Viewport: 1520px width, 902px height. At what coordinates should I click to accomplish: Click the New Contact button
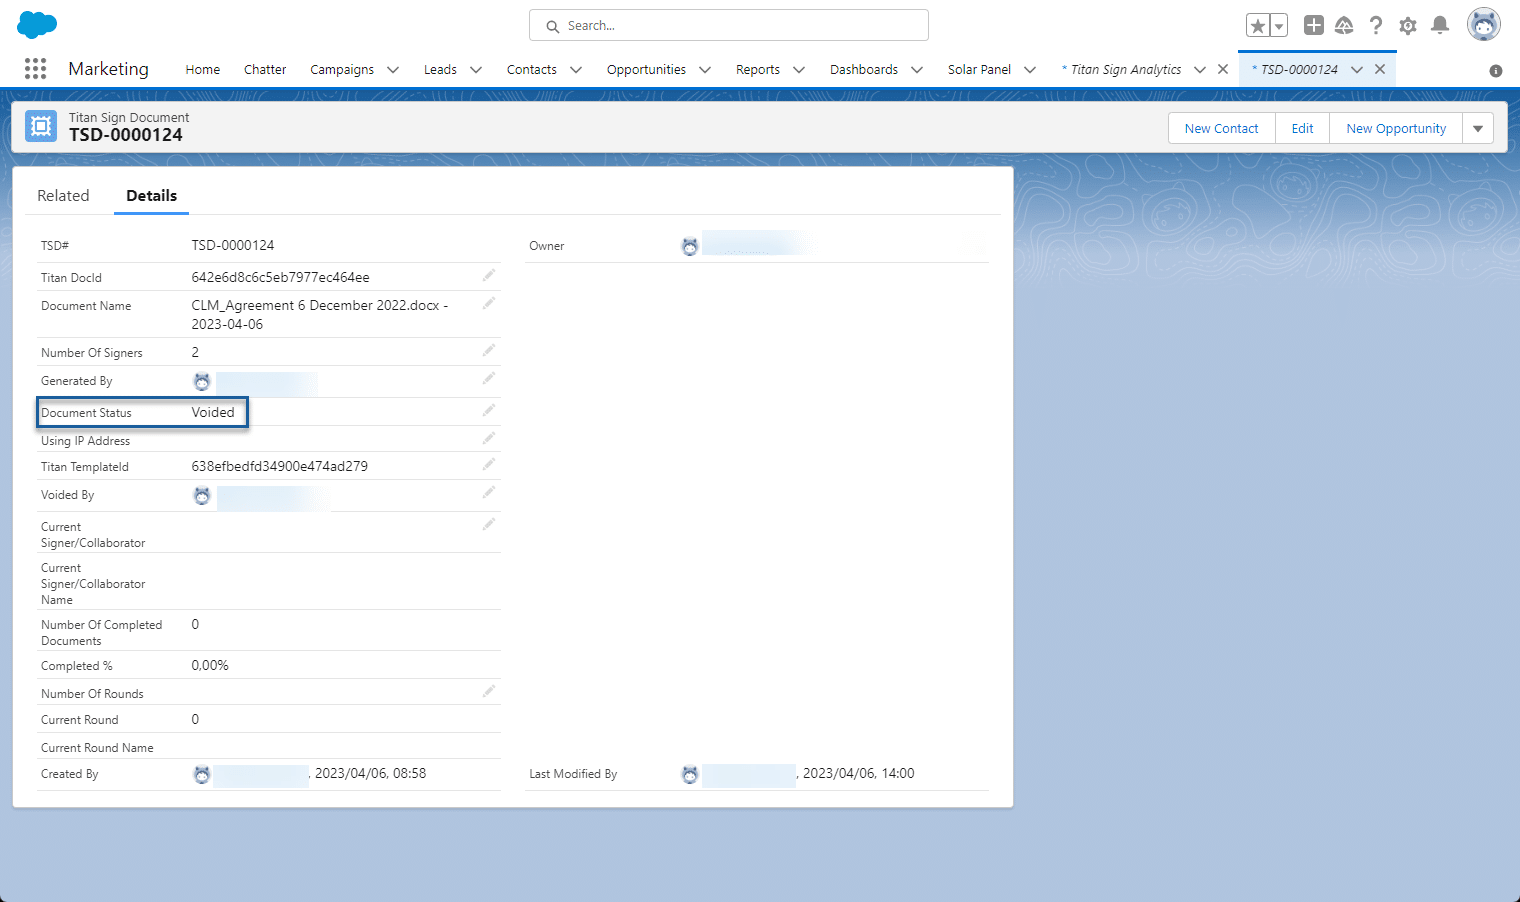click(x=1221, y=128)
